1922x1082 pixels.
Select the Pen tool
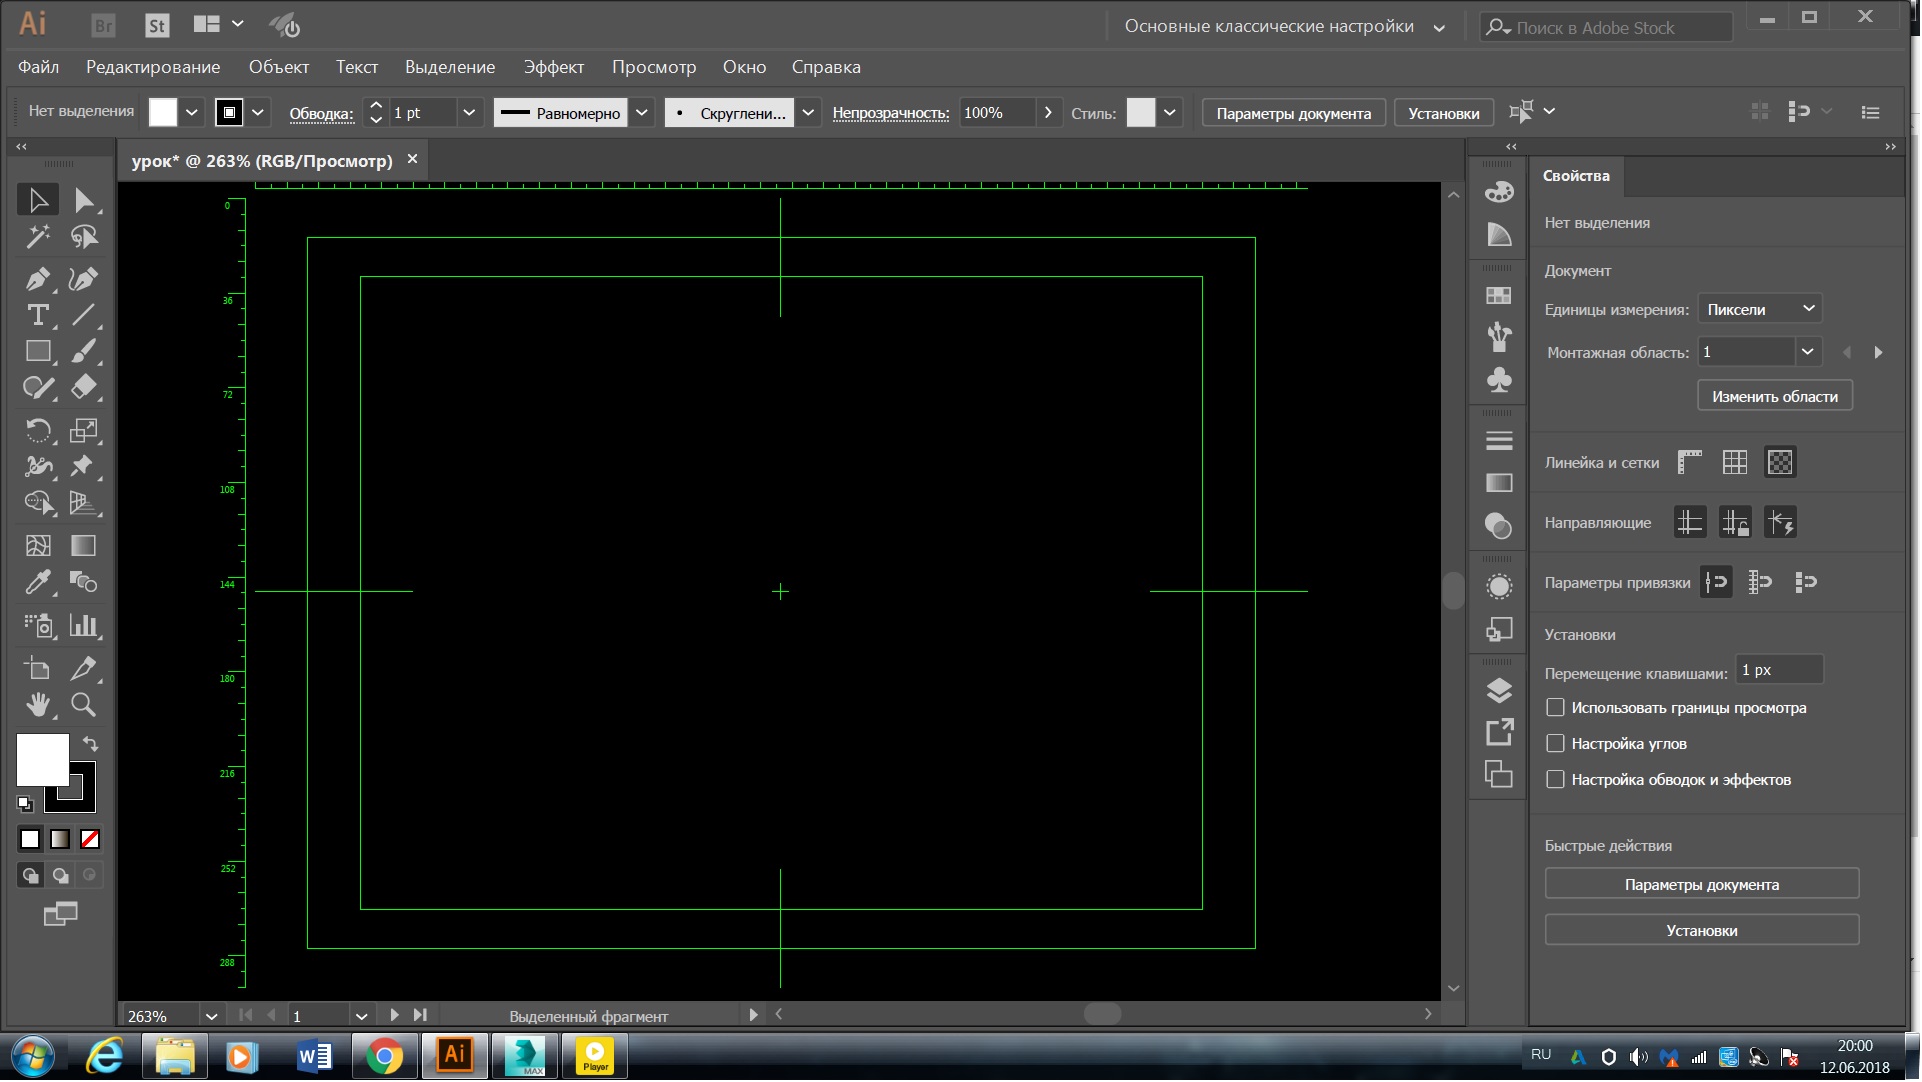(38, 279)
